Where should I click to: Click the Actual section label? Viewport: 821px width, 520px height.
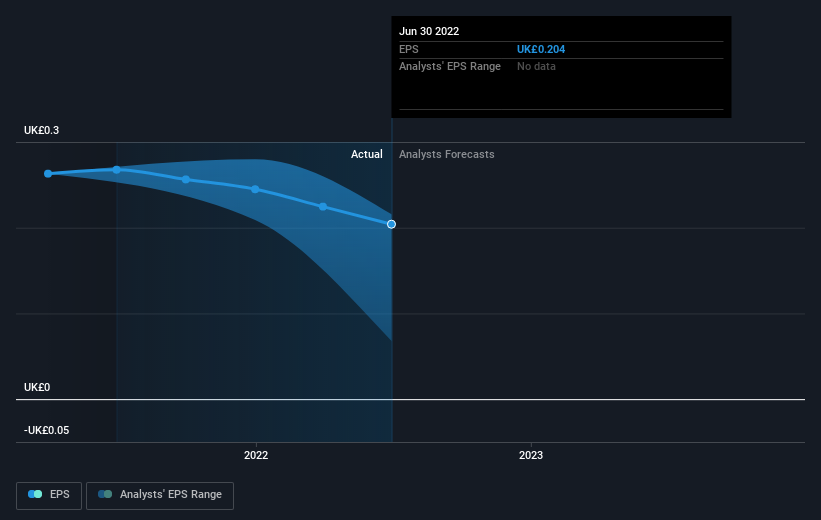(x=367, y=154)
